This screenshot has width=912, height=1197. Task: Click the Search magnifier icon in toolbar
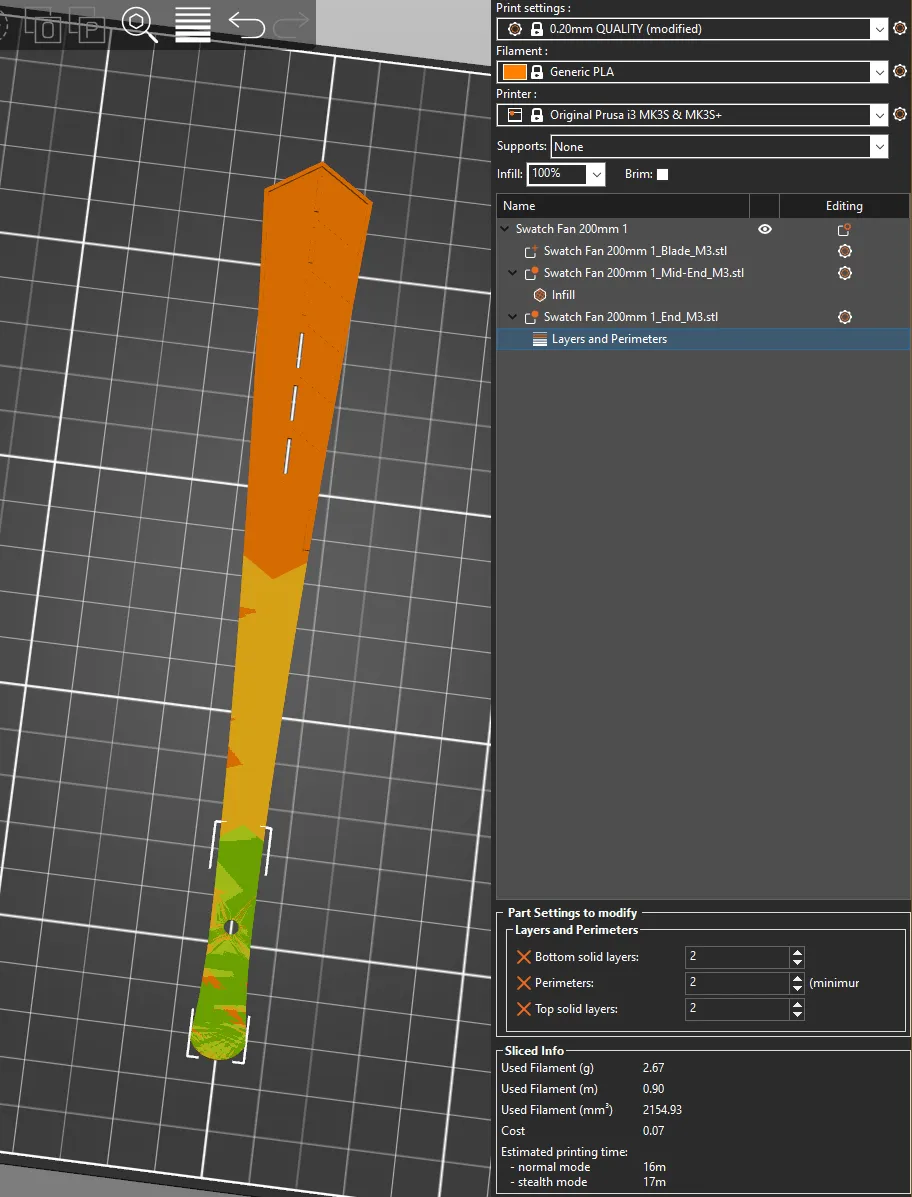pos(139,25)
